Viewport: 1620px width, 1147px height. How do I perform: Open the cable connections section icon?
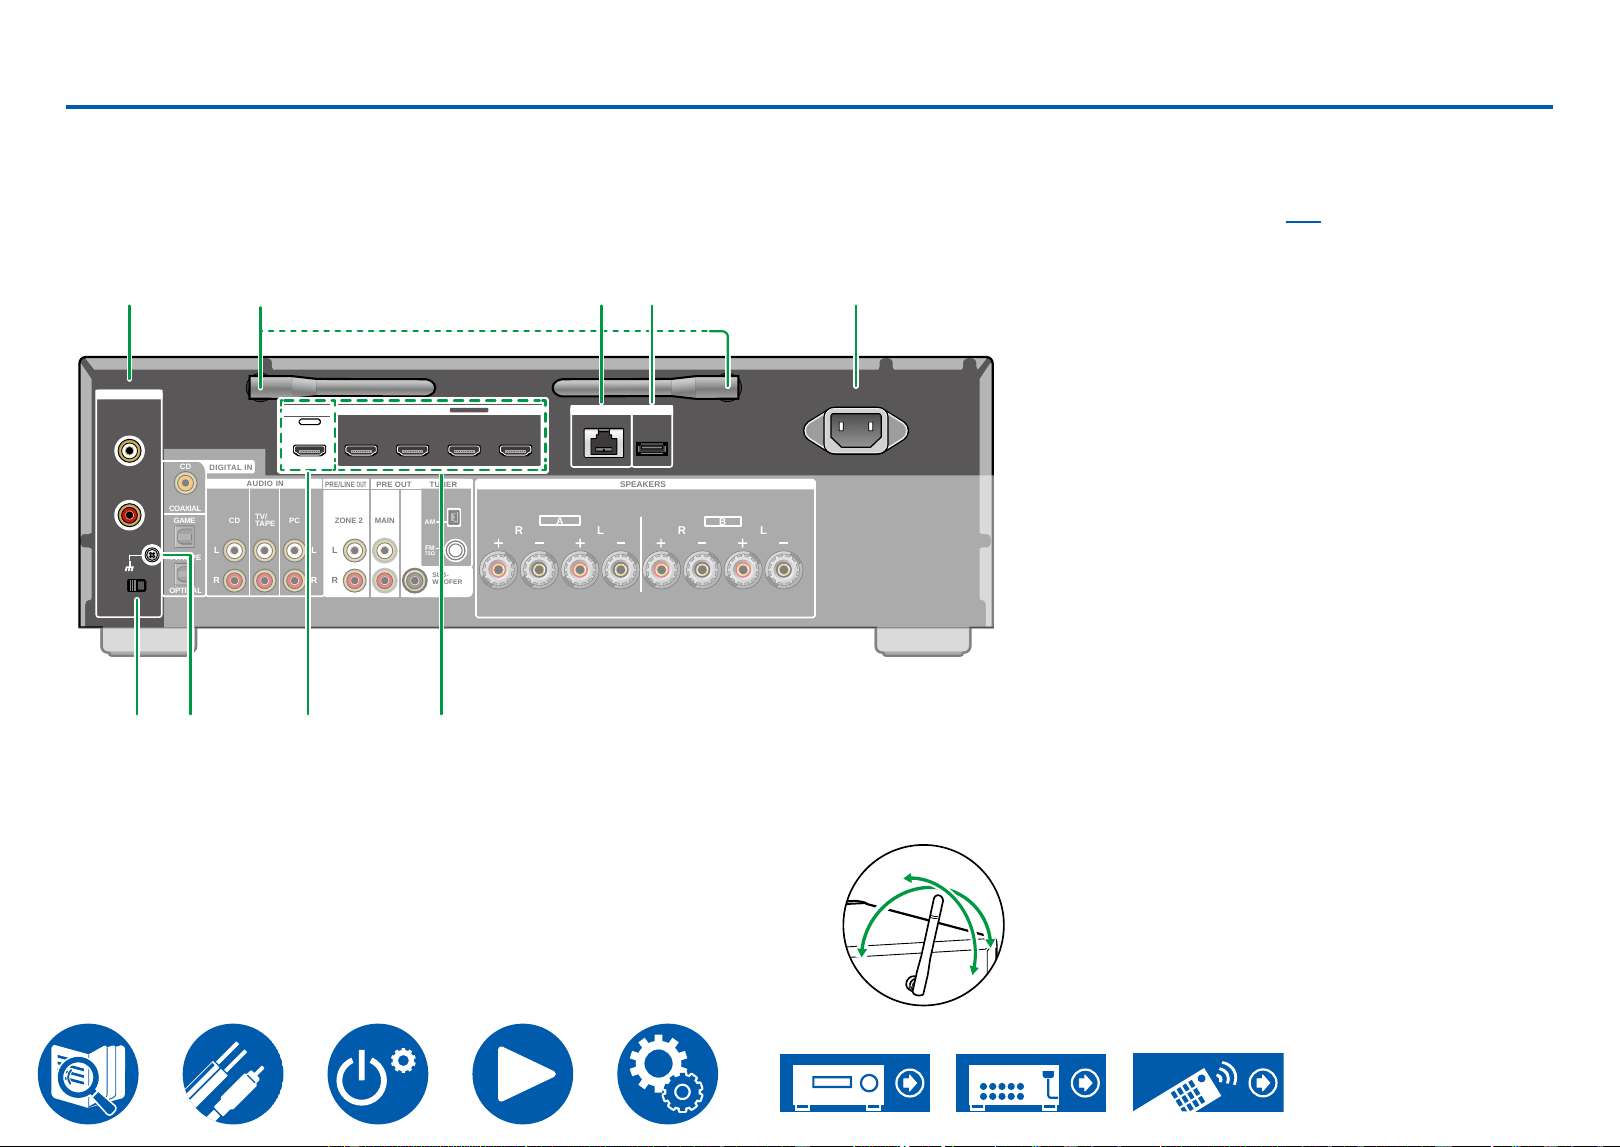coord(233,1074)
